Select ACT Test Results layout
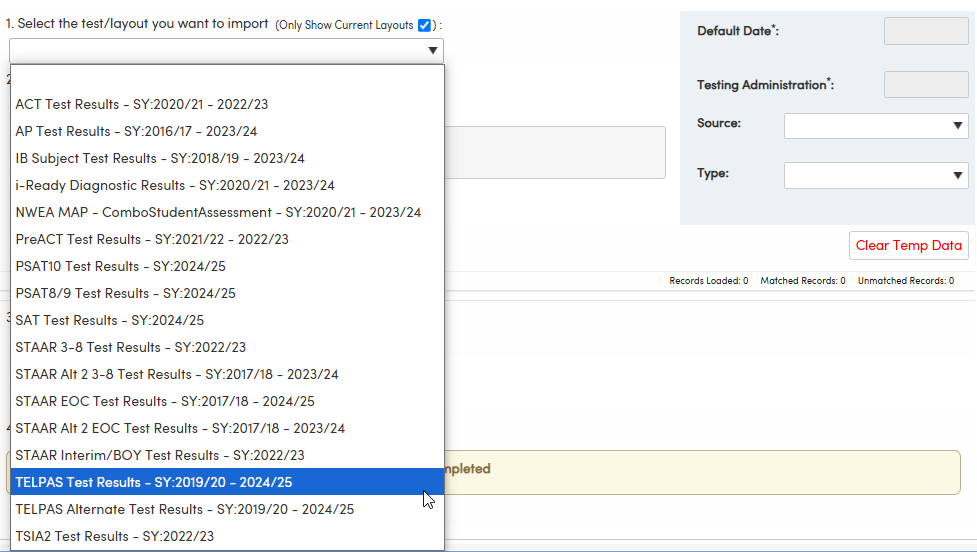This screenshot has height=552, width=977. tap(227, 104)
